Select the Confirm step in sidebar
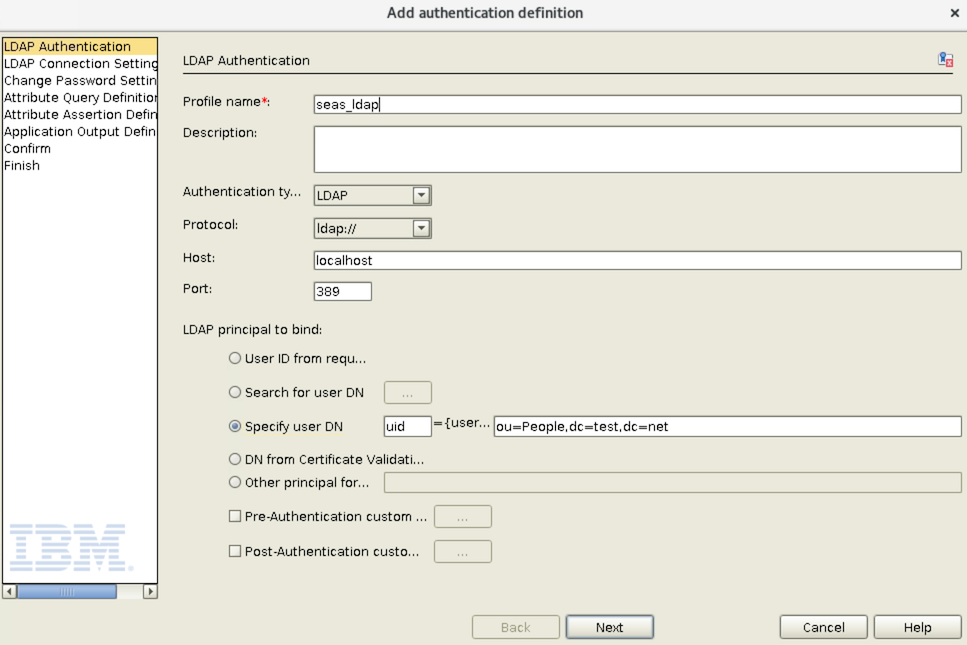The width and height of the screenshot is (967, 645). point(80,149)
